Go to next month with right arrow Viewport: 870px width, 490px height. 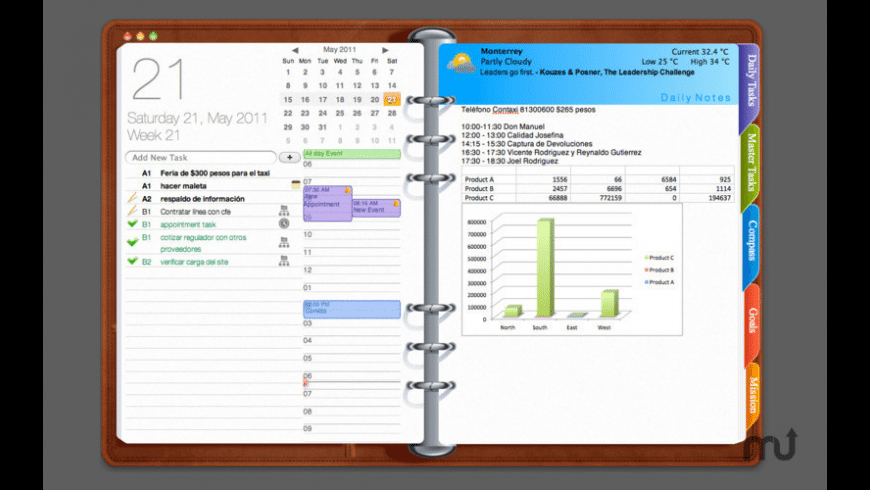coord(385,50)
